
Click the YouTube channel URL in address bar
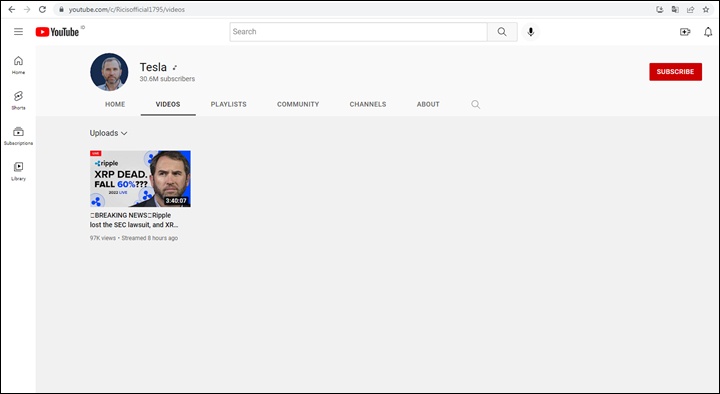point(127,10)
